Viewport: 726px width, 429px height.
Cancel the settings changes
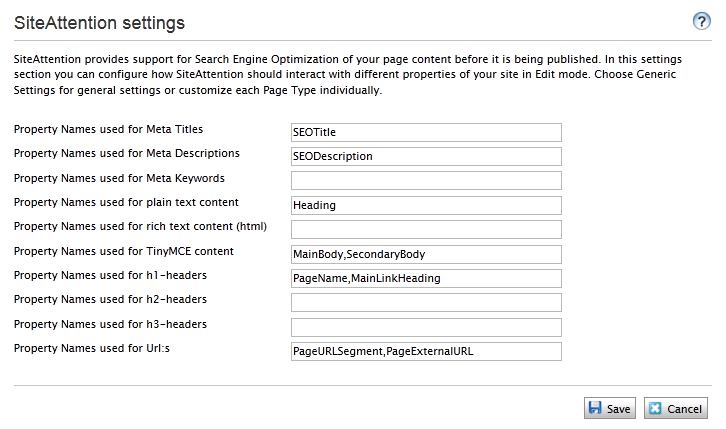tap(675, 408)
